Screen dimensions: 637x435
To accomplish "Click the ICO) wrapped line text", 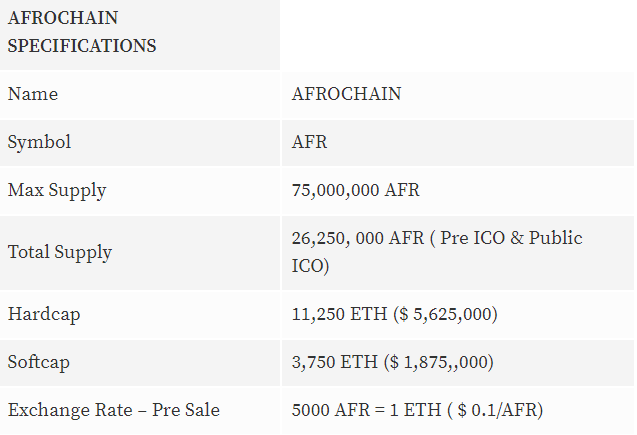I will (x=310, y=266).
